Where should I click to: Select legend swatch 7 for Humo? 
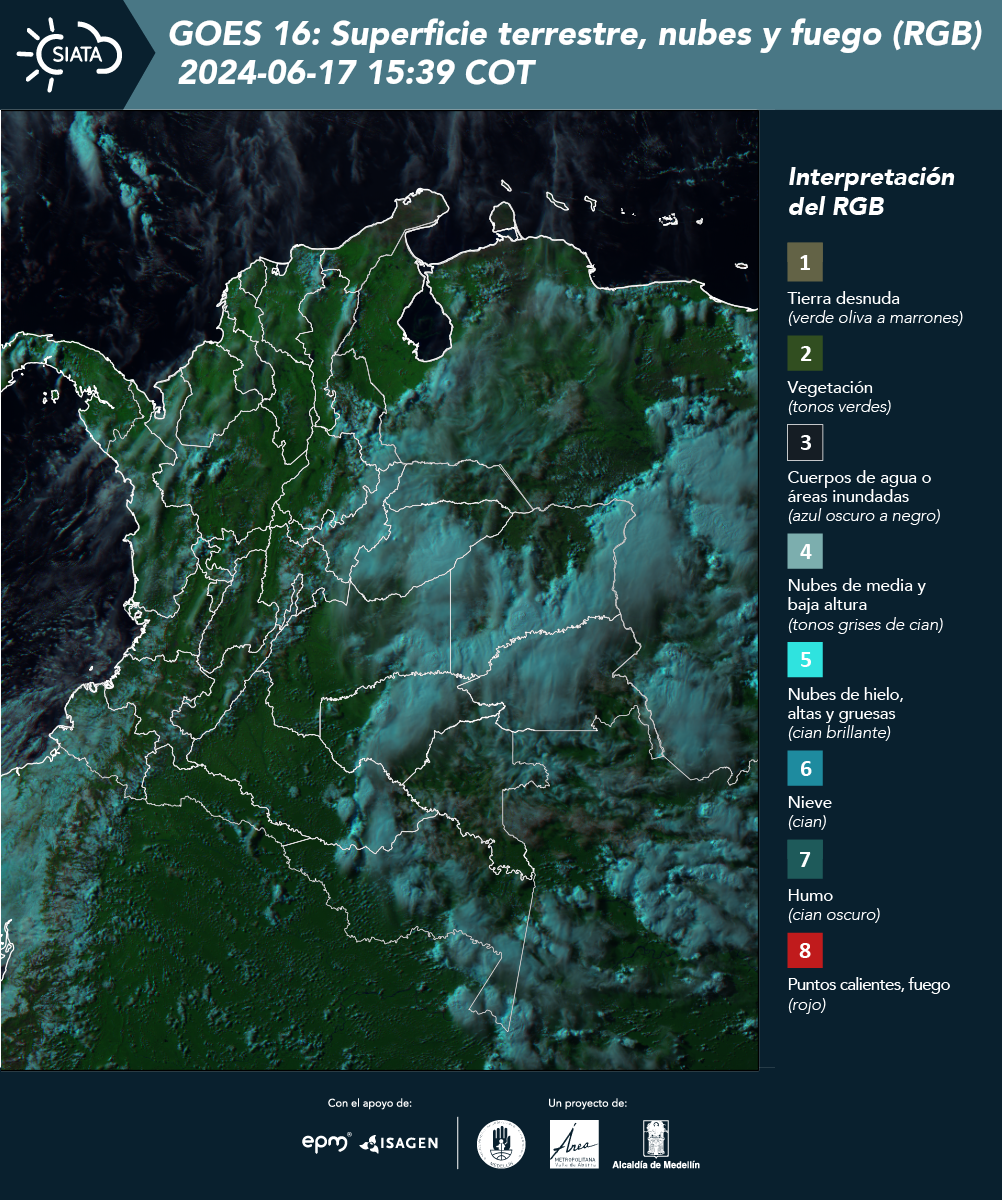805,859
